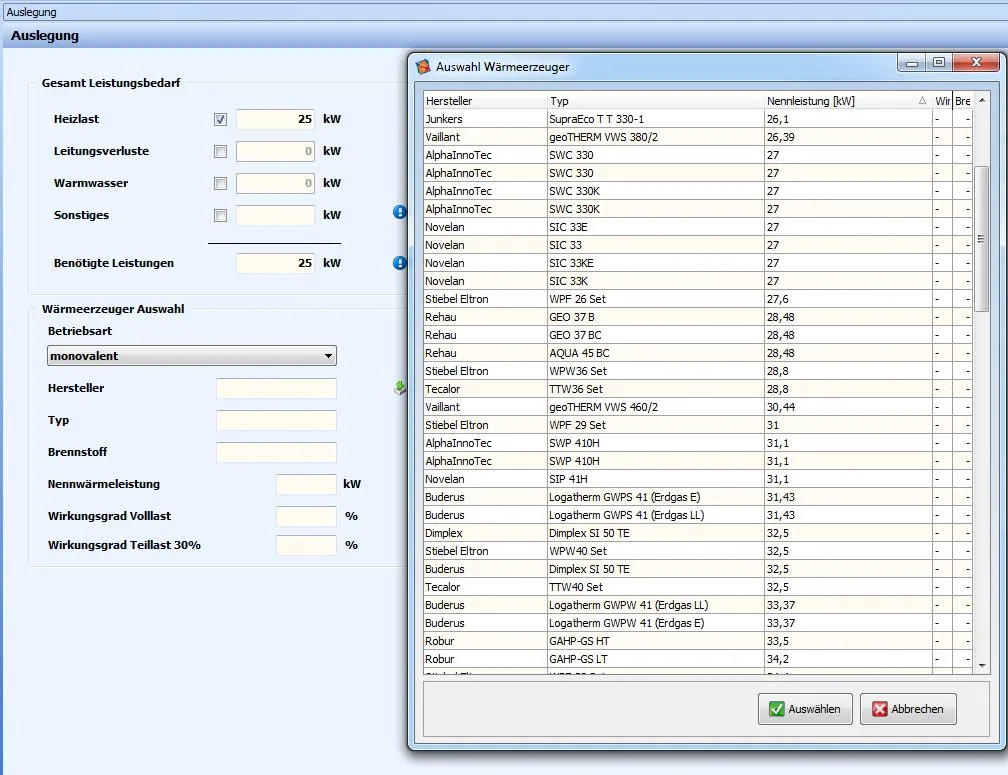Sort the list by Typ column
Viewport: 1008px width, 775px height.
point(655,101)
